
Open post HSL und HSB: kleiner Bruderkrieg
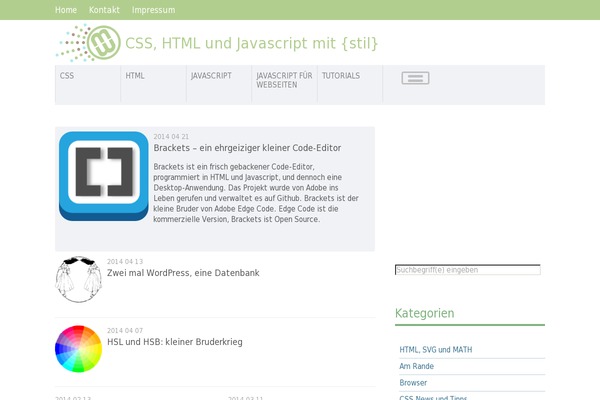coord(174,342)
